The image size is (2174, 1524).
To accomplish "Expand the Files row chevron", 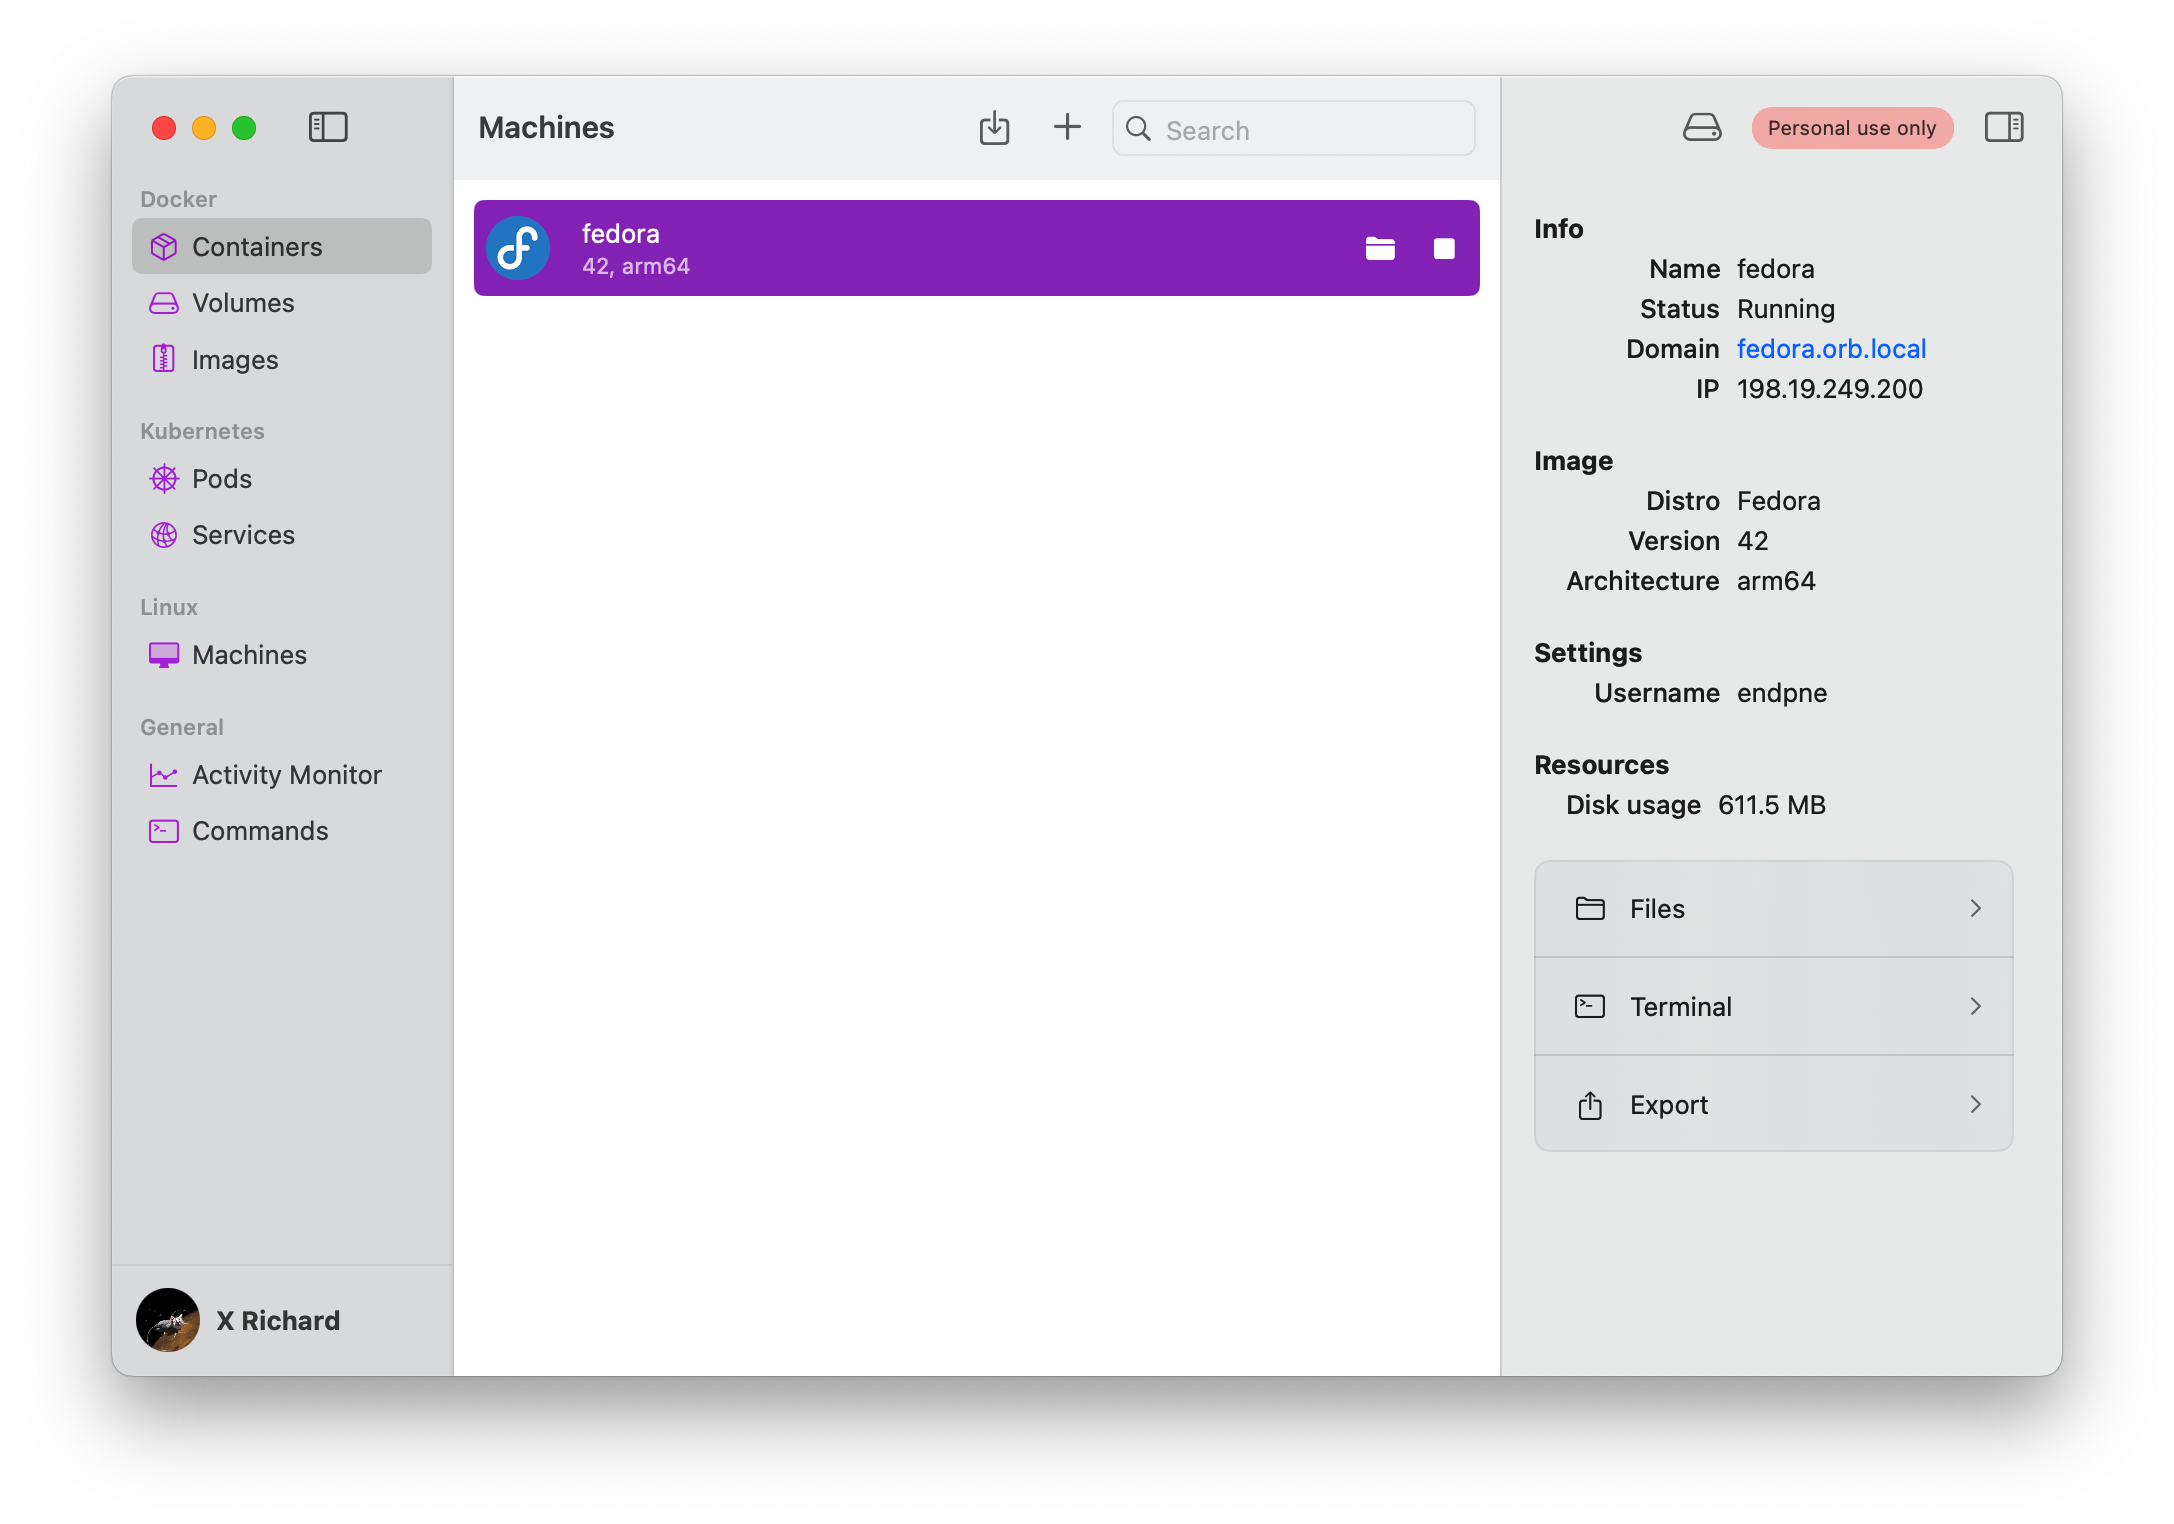I will tap(1975, 908).
